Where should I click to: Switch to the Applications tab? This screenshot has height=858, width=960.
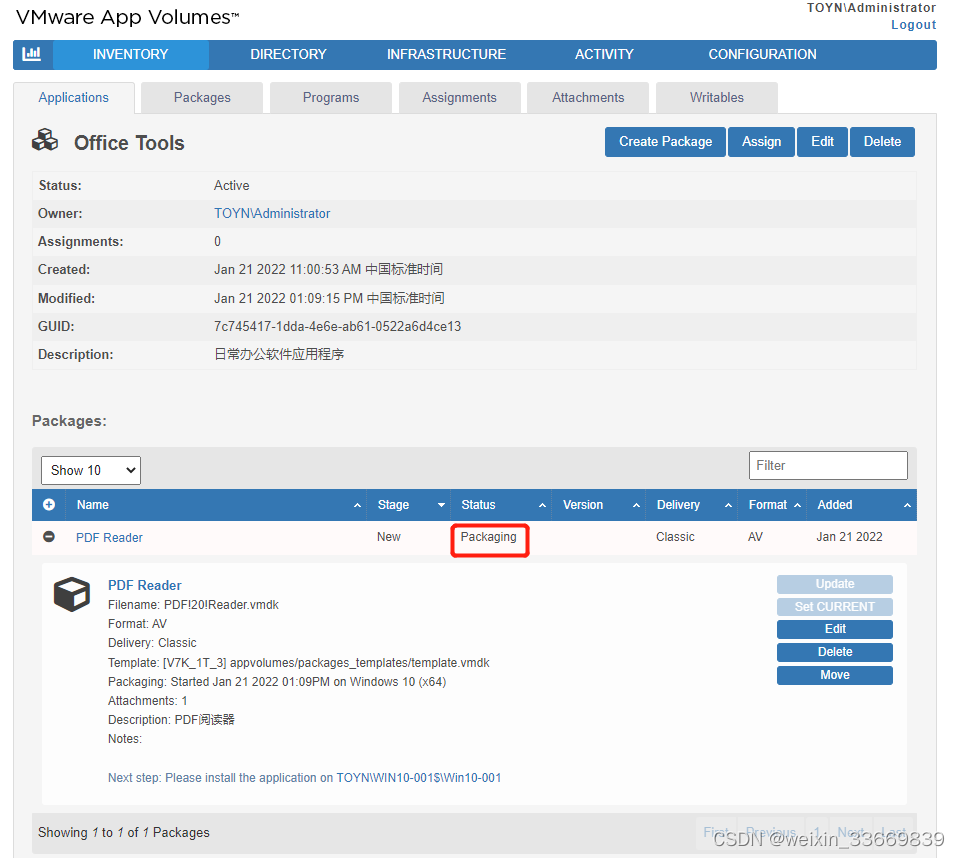point(73,98)
